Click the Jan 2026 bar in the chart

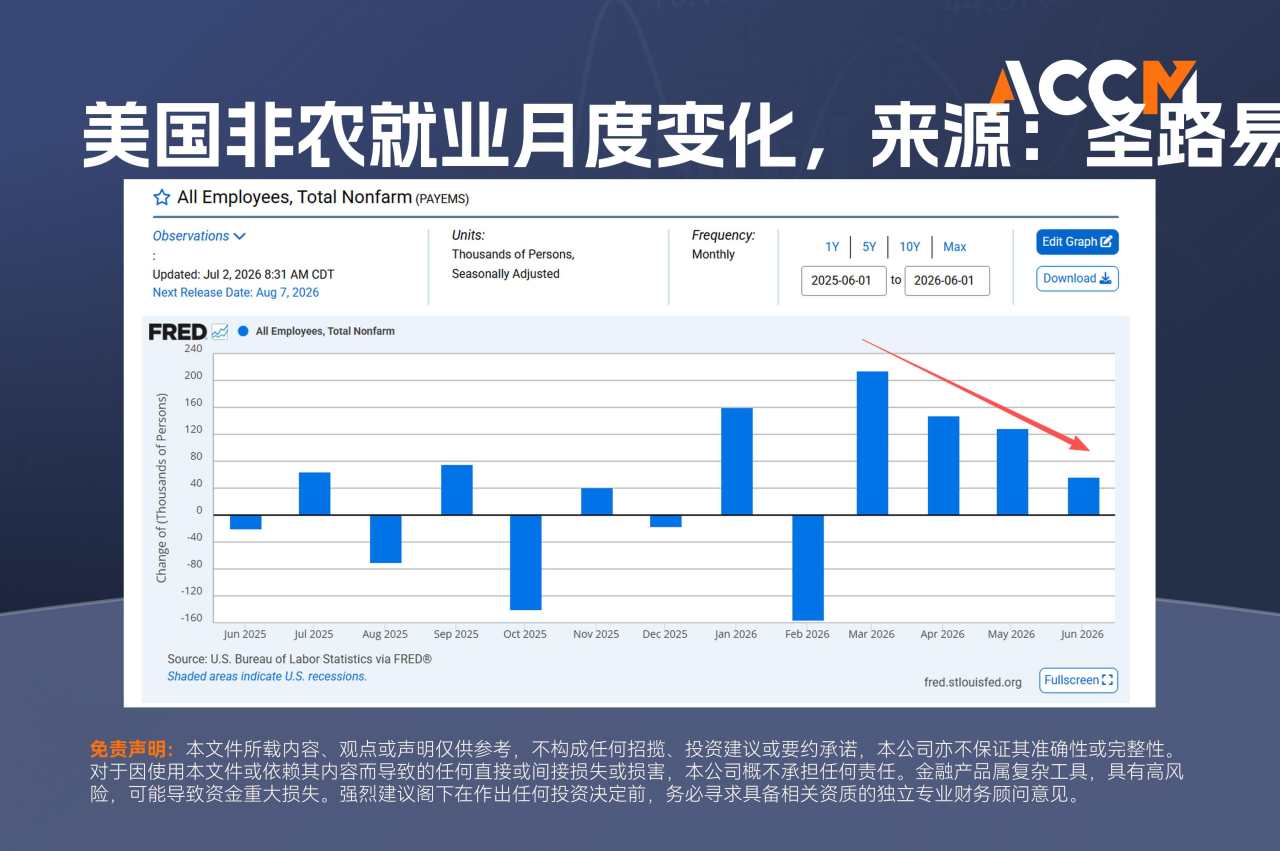click(x=737, y=462)
